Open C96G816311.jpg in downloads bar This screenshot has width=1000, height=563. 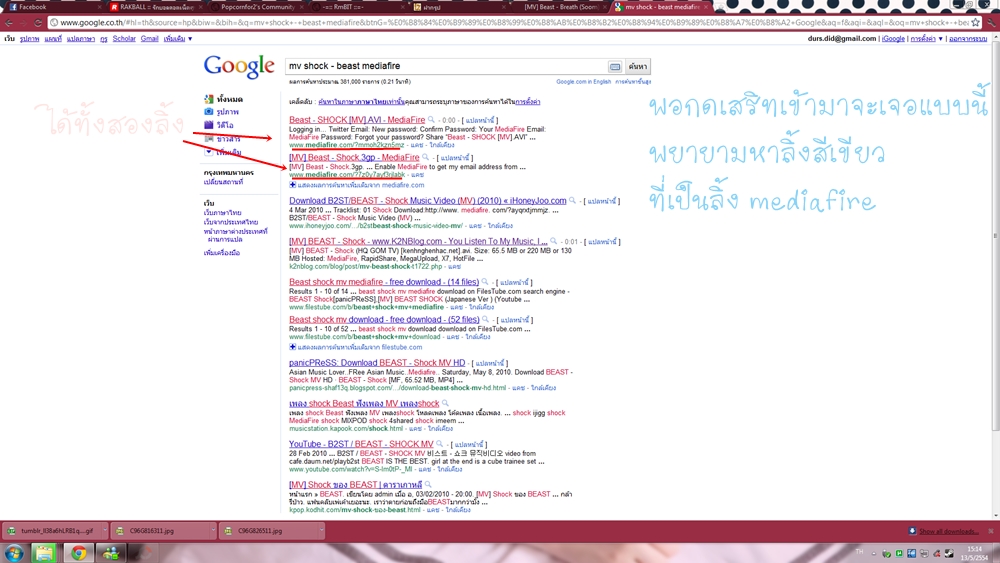[161, 530]
